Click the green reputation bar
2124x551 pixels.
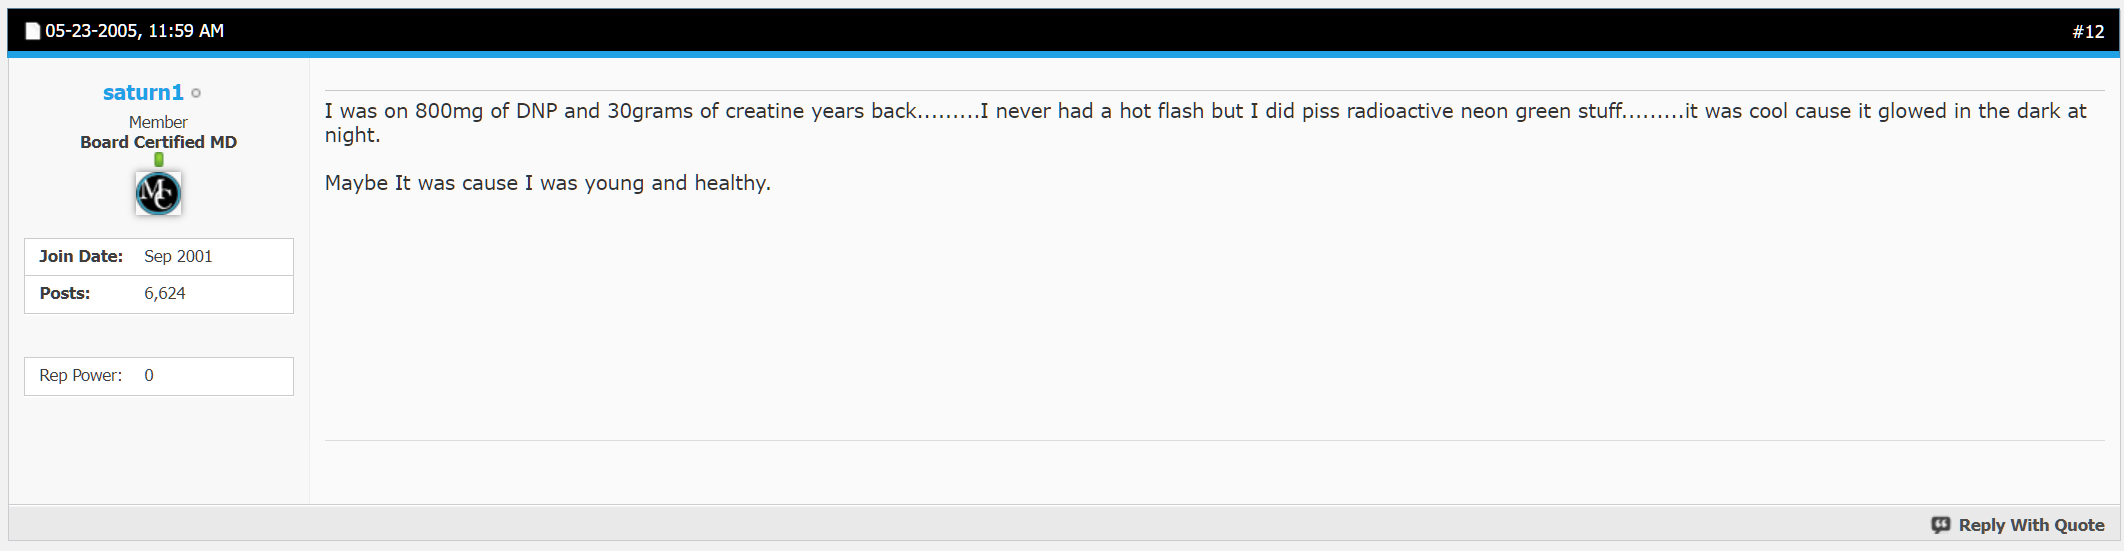tap(159, 159)
